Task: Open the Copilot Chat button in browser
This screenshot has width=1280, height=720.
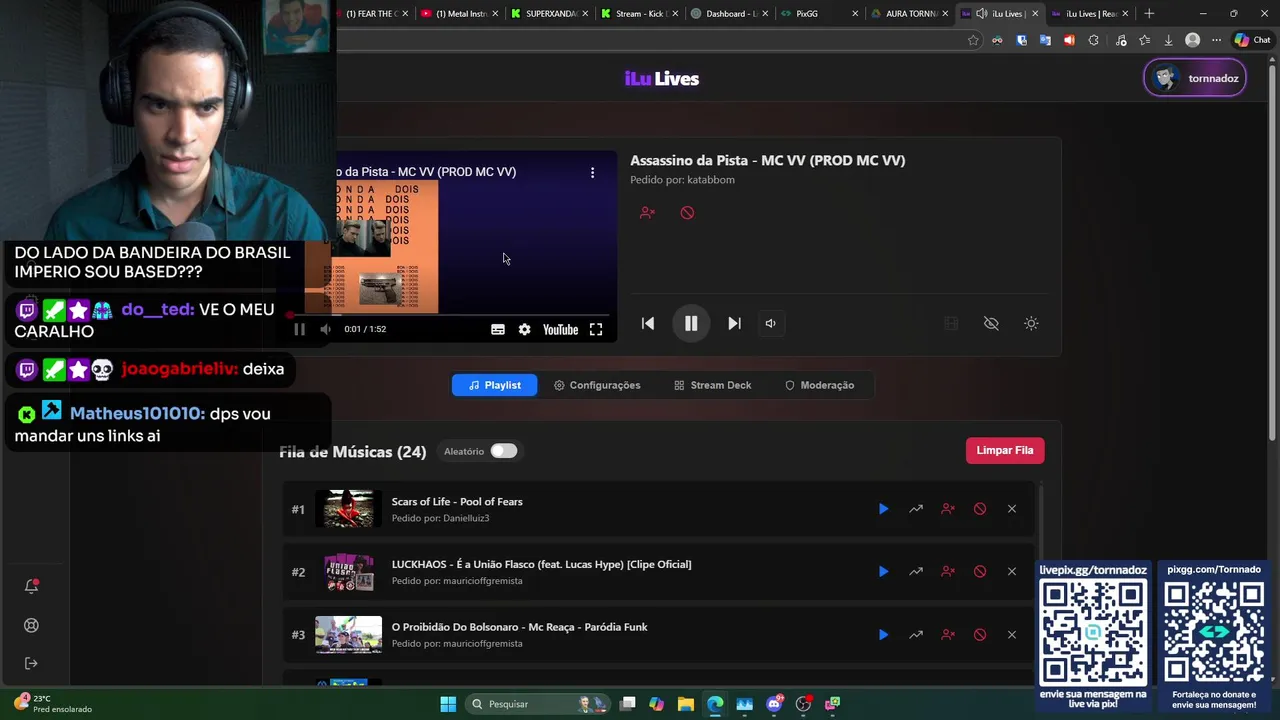Action: [x=1252, y=40]
